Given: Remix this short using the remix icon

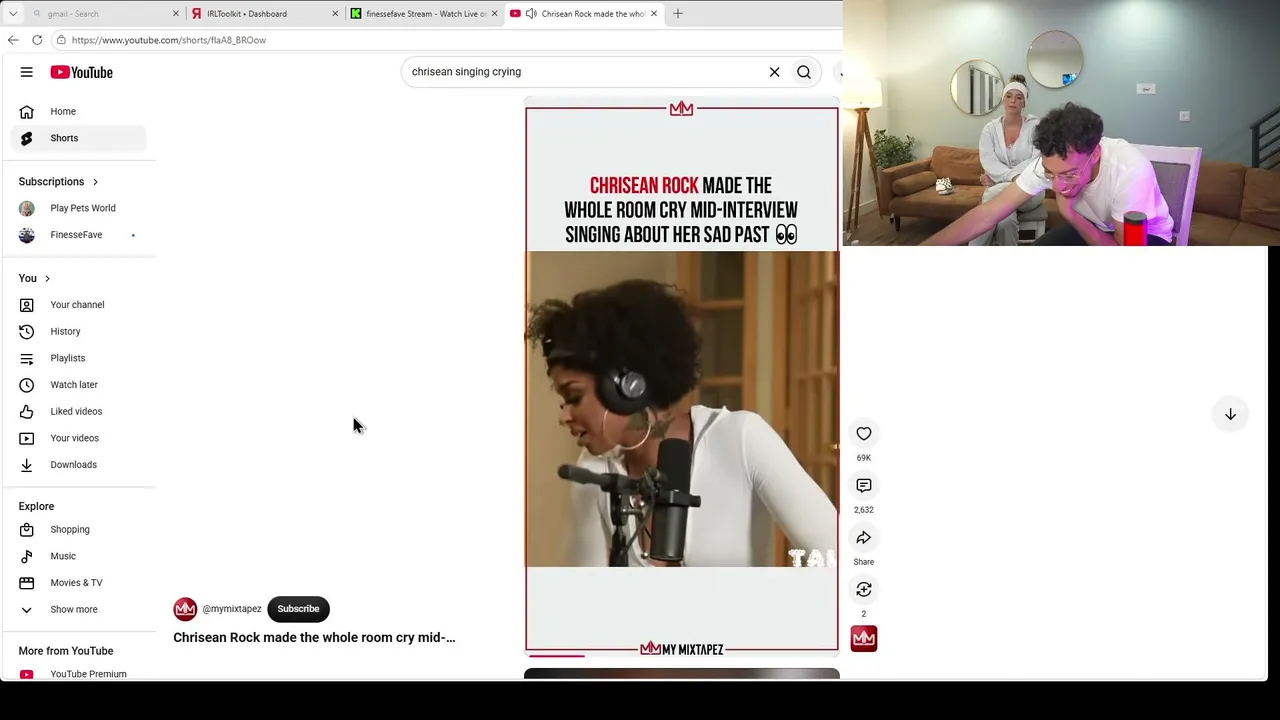Looking at the screenshot, I should point(864,589).
